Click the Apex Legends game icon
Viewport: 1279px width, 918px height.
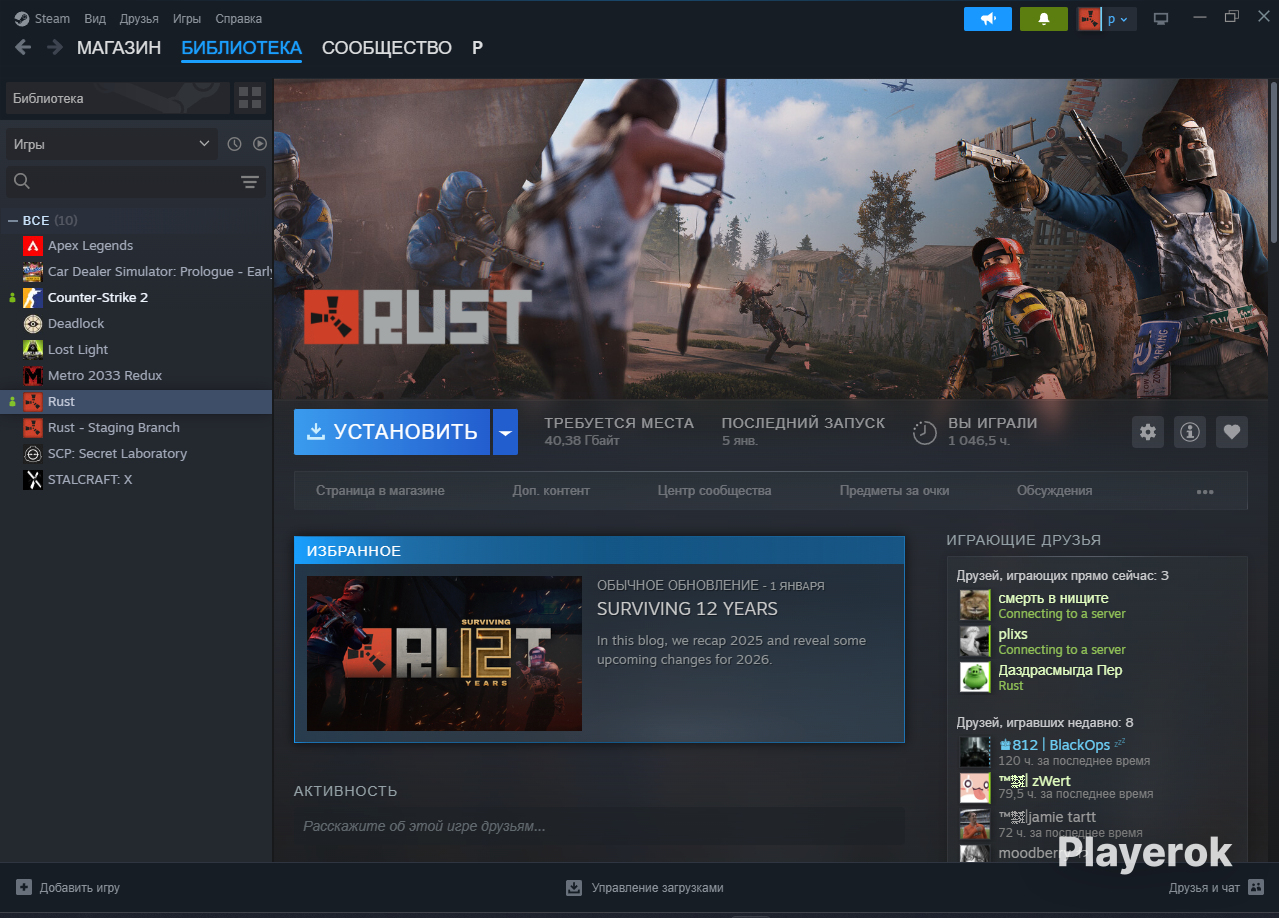tap(33, 246)
